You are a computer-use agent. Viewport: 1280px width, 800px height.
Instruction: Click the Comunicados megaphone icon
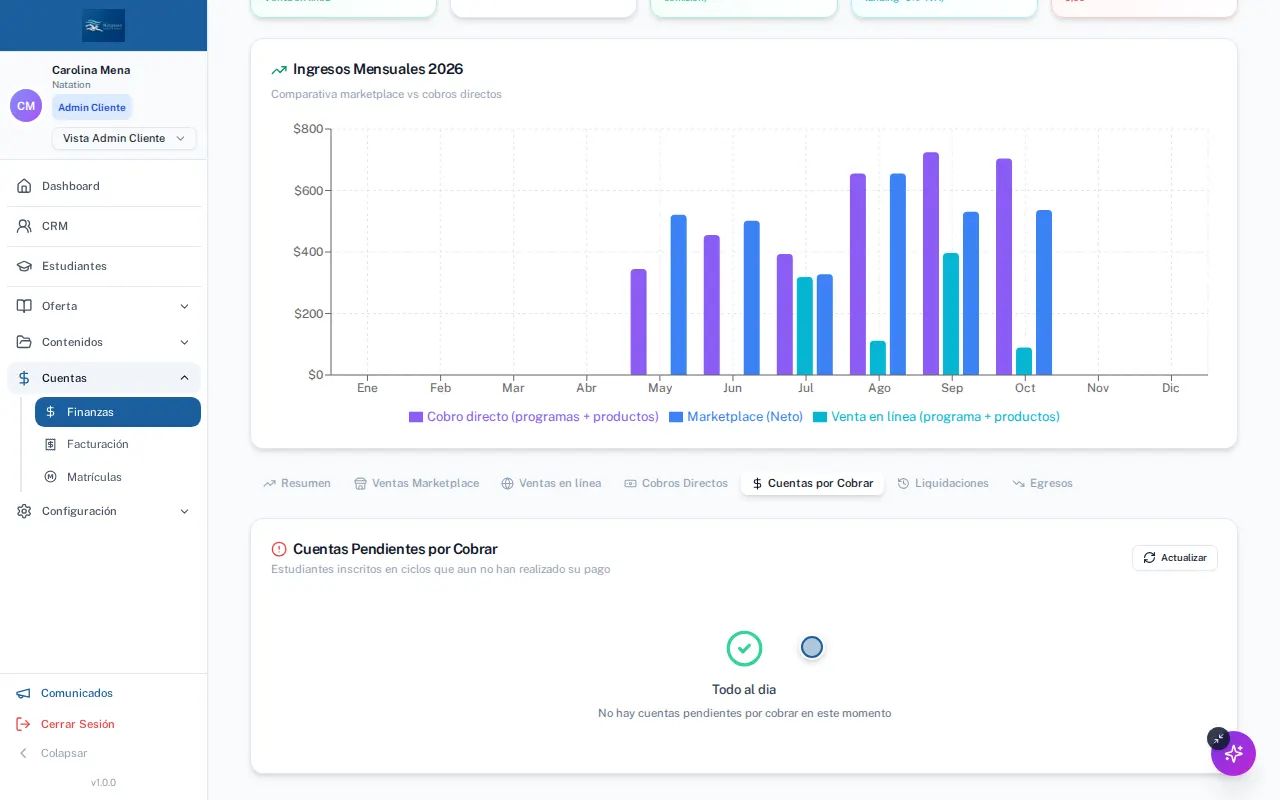click(23, 693)
